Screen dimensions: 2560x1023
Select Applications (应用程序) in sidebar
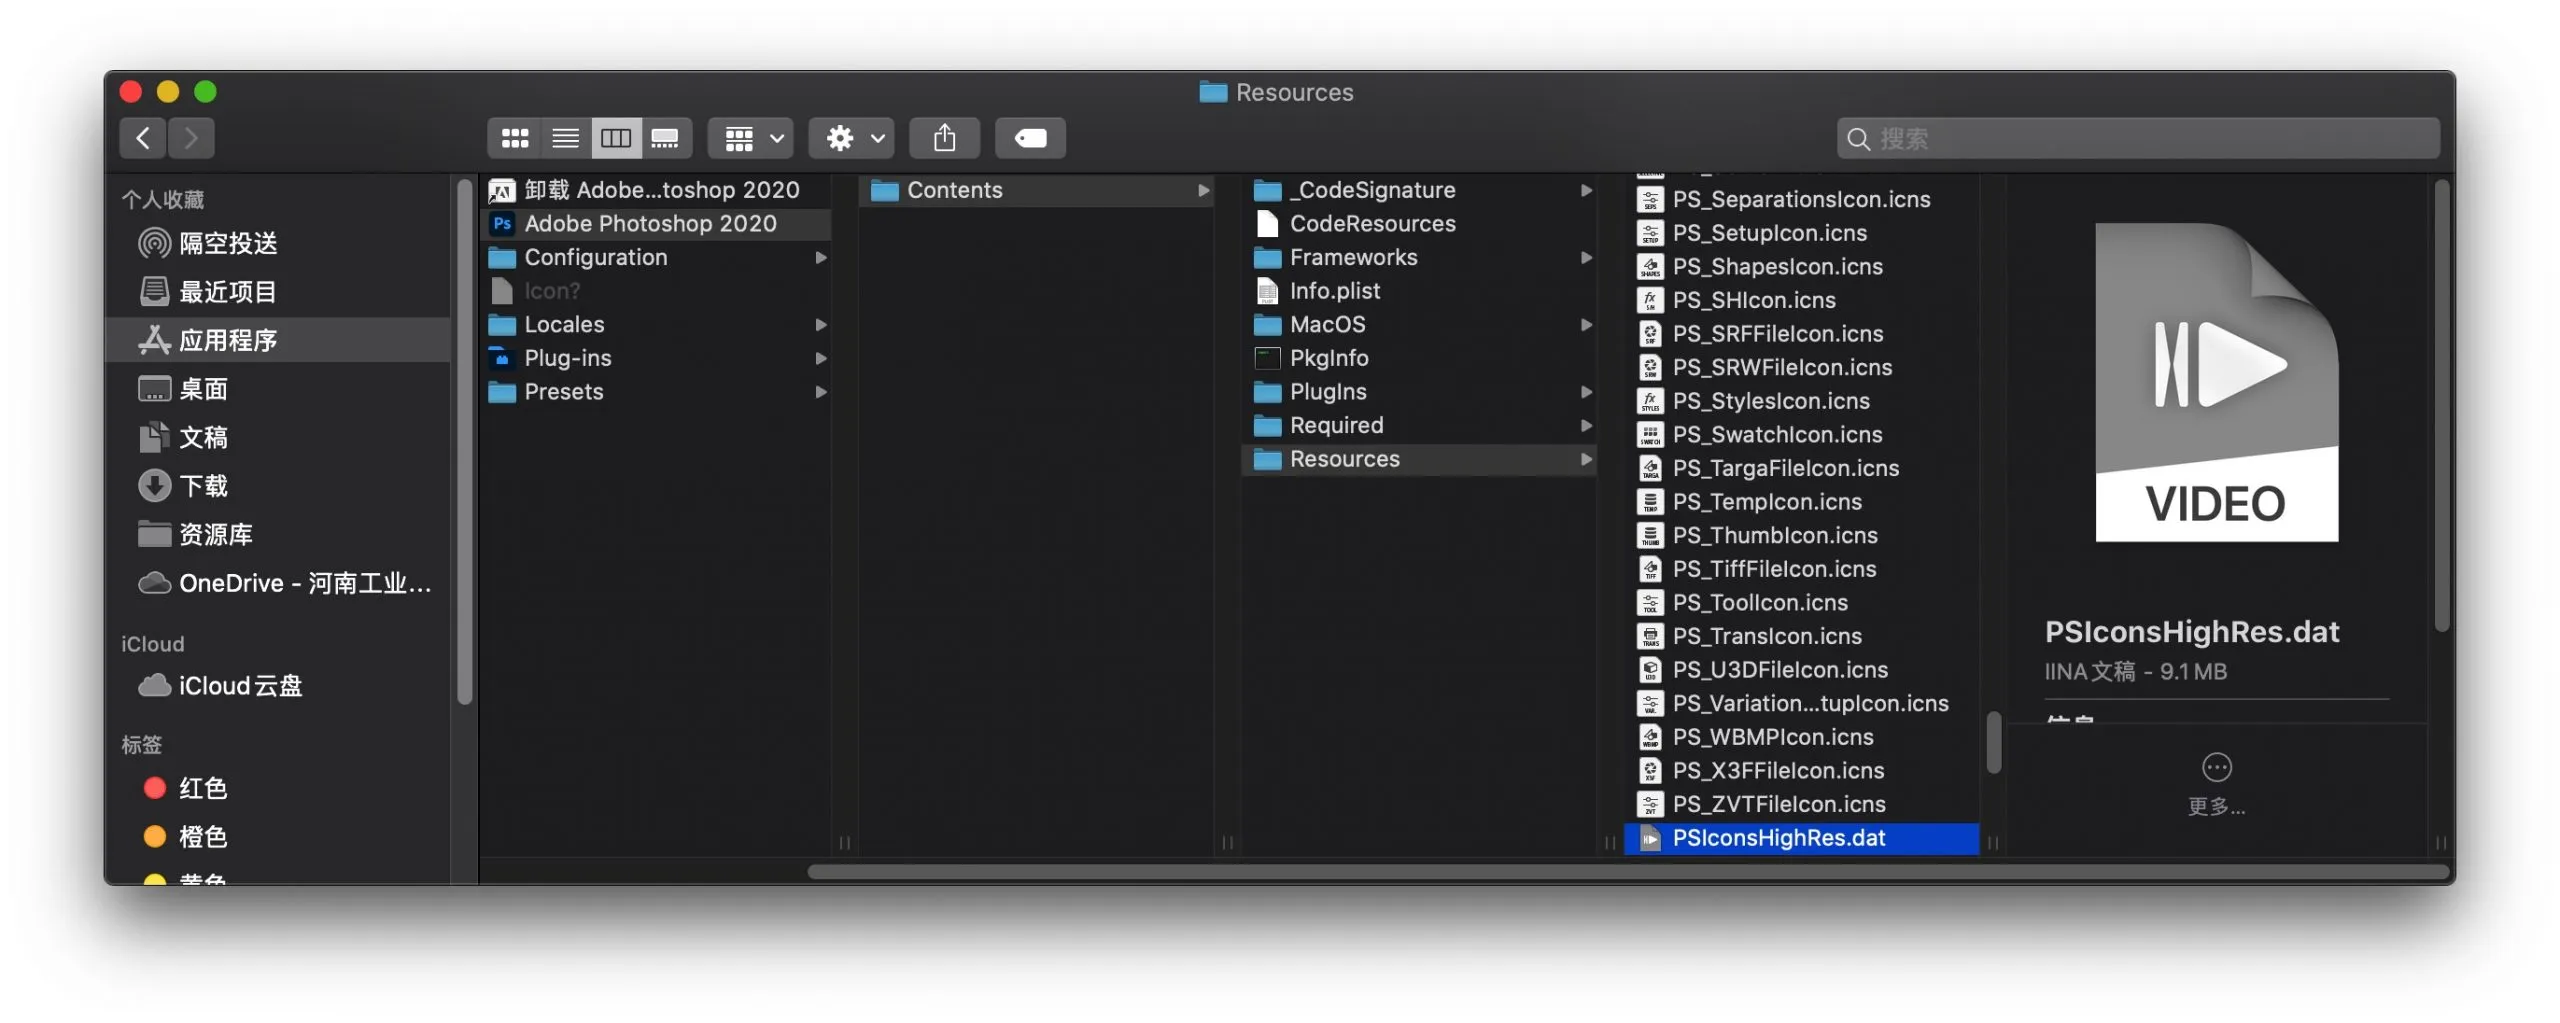pos(277,340)
